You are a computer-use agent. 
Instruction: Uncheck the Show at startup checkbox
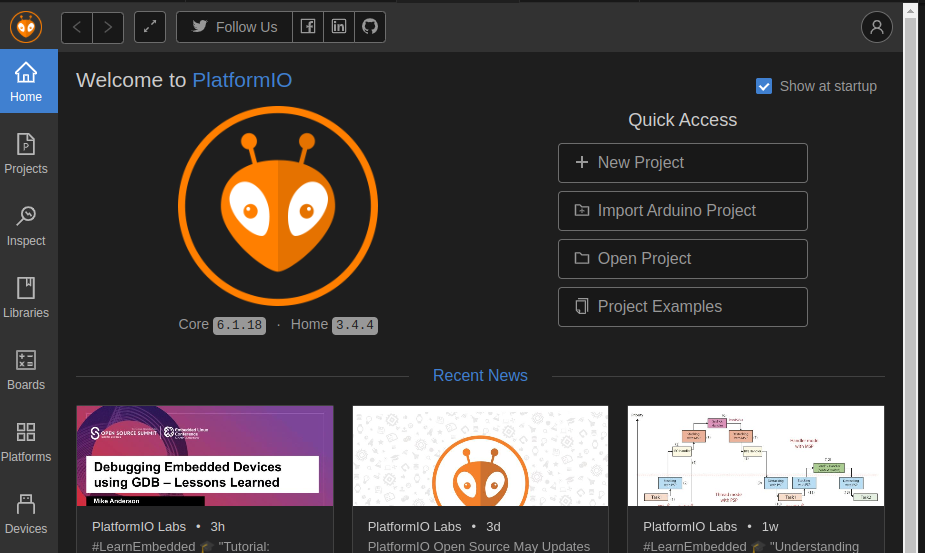coord(764,86)
